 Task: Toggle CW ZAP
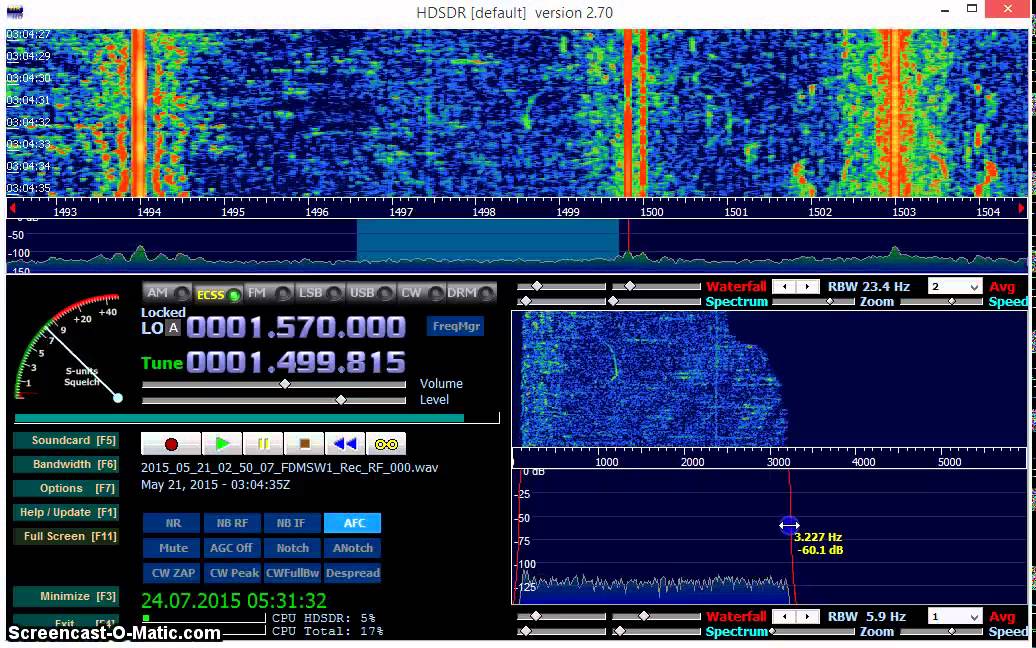(x=172, y=573)
